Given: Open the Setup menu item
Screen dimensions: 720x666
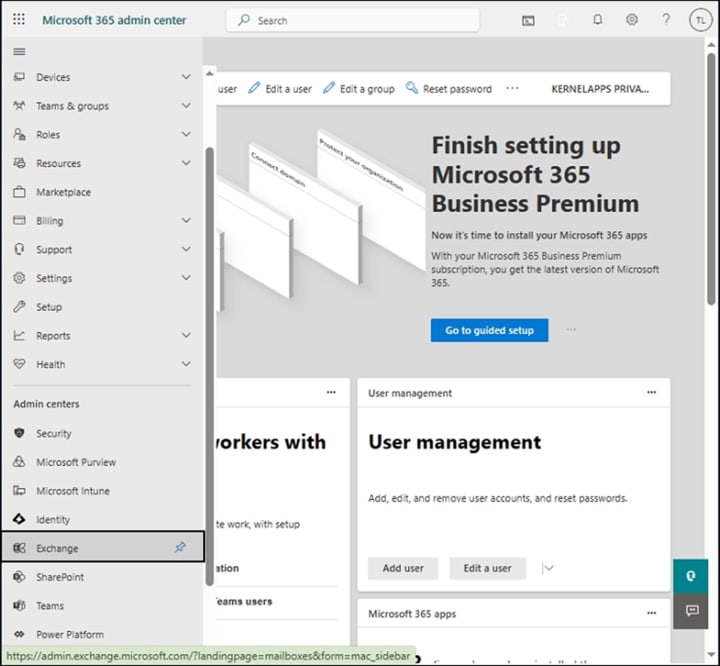Looking at the screenshot, I should click(102, 307).
